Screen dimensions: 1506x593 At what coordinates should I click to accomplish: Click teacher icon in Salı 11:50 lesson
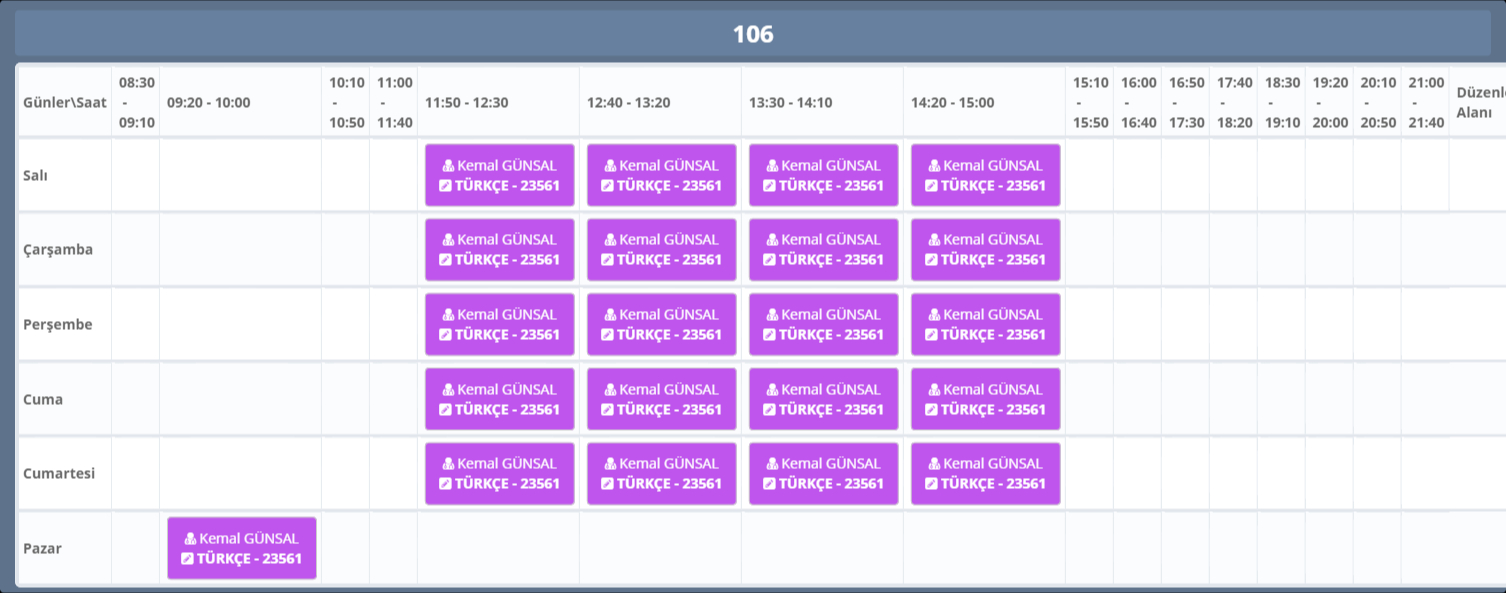click(x=449, y=166)
